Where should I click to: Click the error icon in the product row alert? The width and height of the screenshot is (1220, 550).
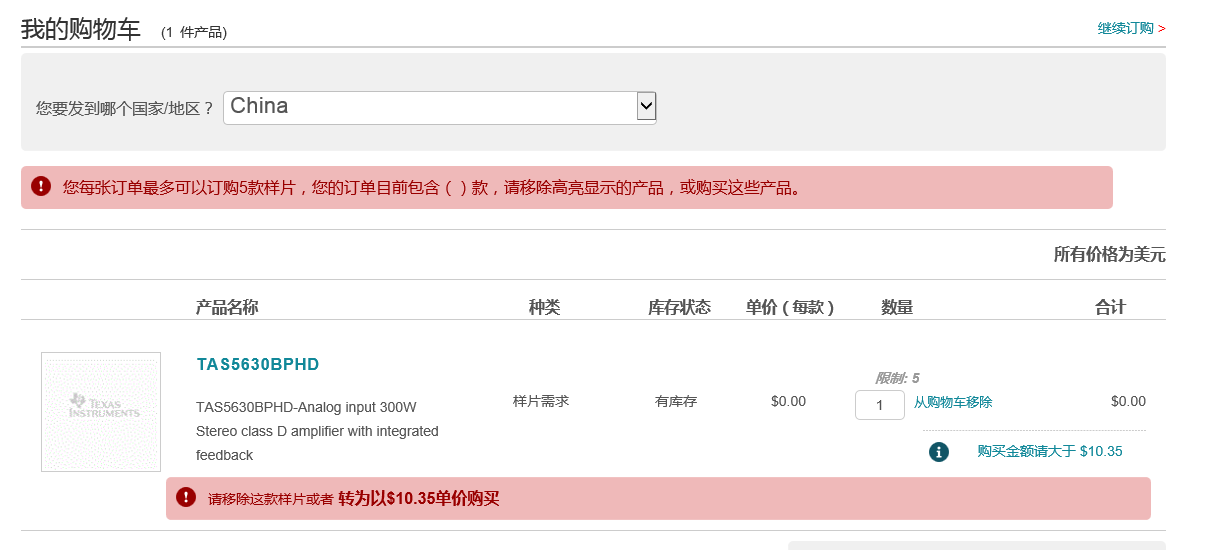coord(186,497)
